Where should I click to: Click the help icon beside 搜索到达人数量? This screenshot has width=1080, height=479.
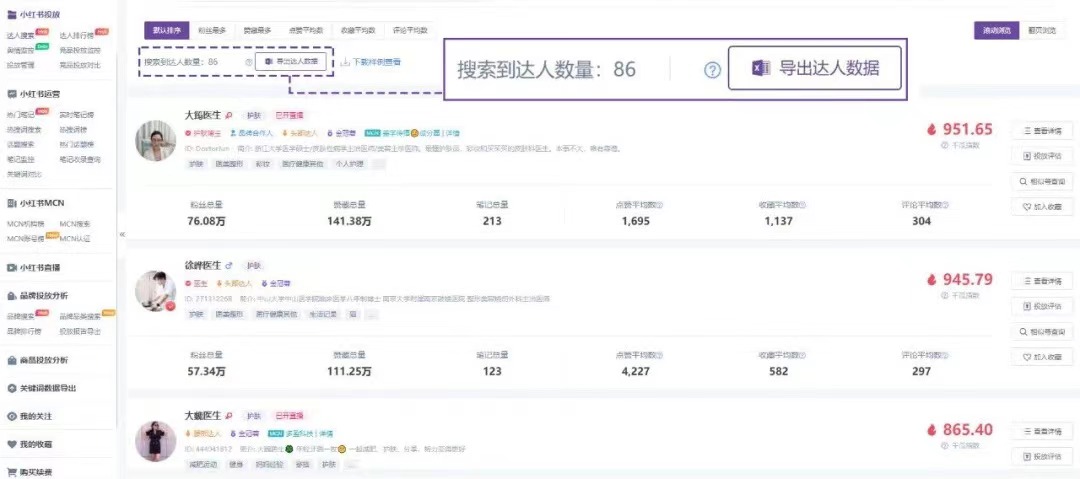[x=249, y=61]
